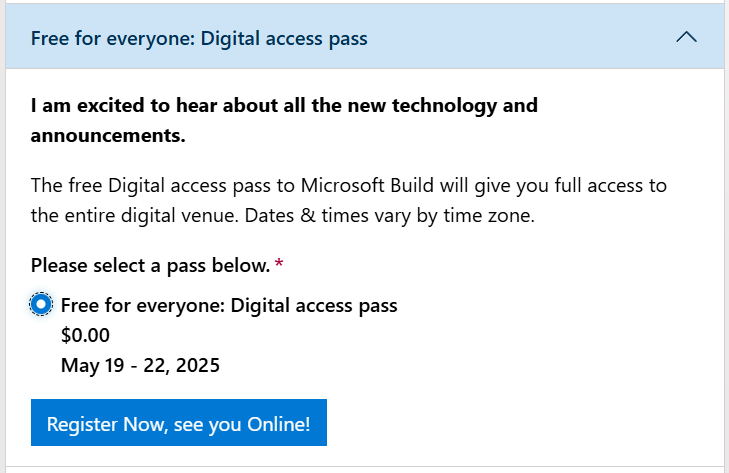Click the $0.00 price text

[85, 335]
